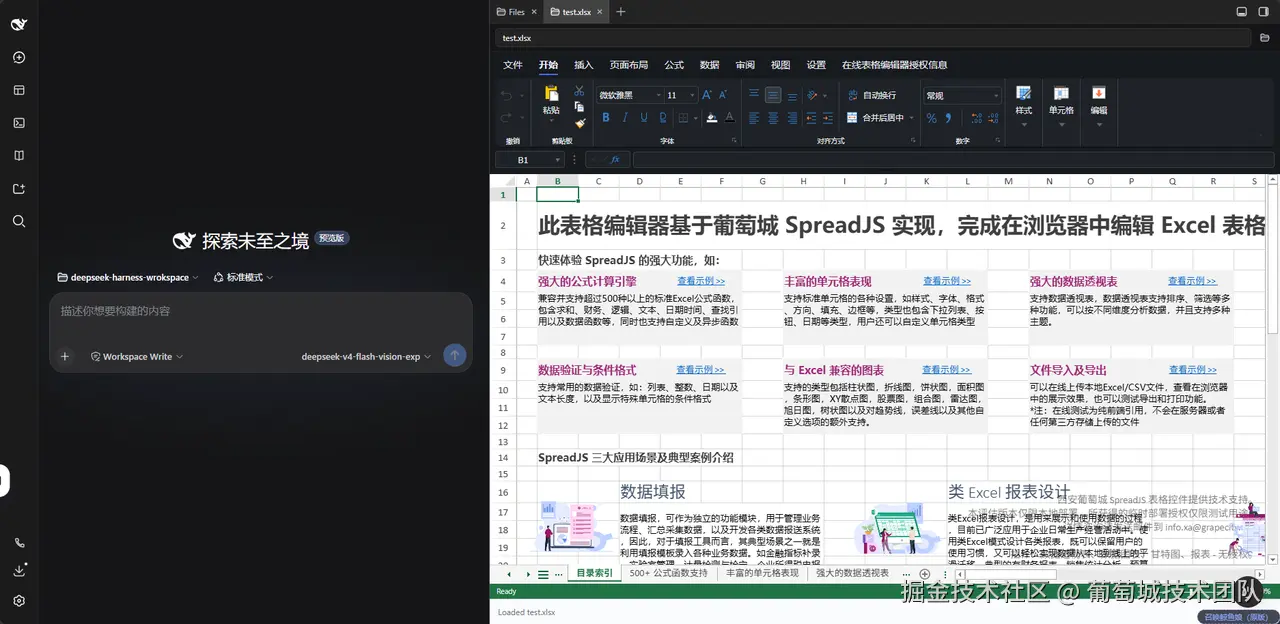Open Workspace Write permission selector

[x=137, y=356]
